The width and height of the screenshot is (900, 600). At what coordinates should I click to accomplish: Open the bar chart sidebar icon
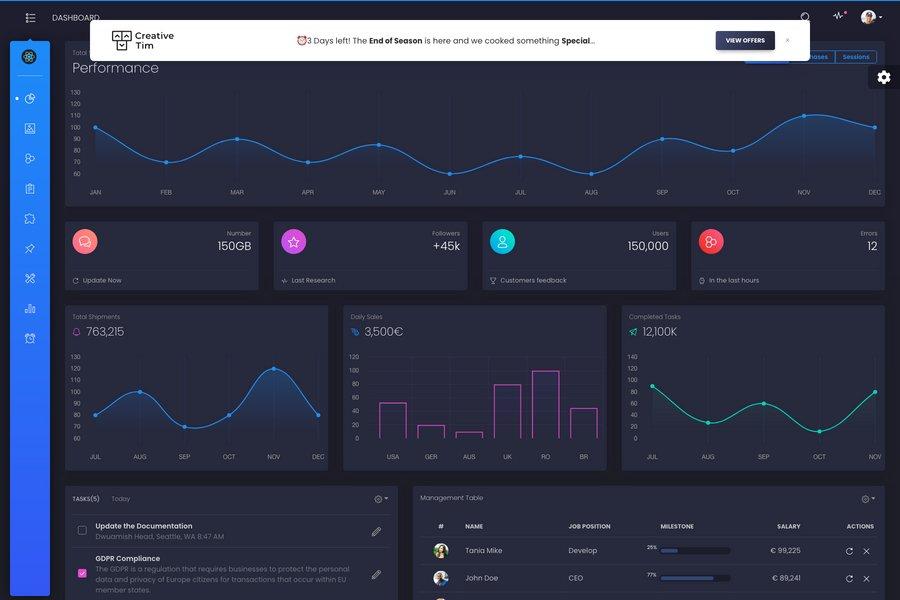29,308
